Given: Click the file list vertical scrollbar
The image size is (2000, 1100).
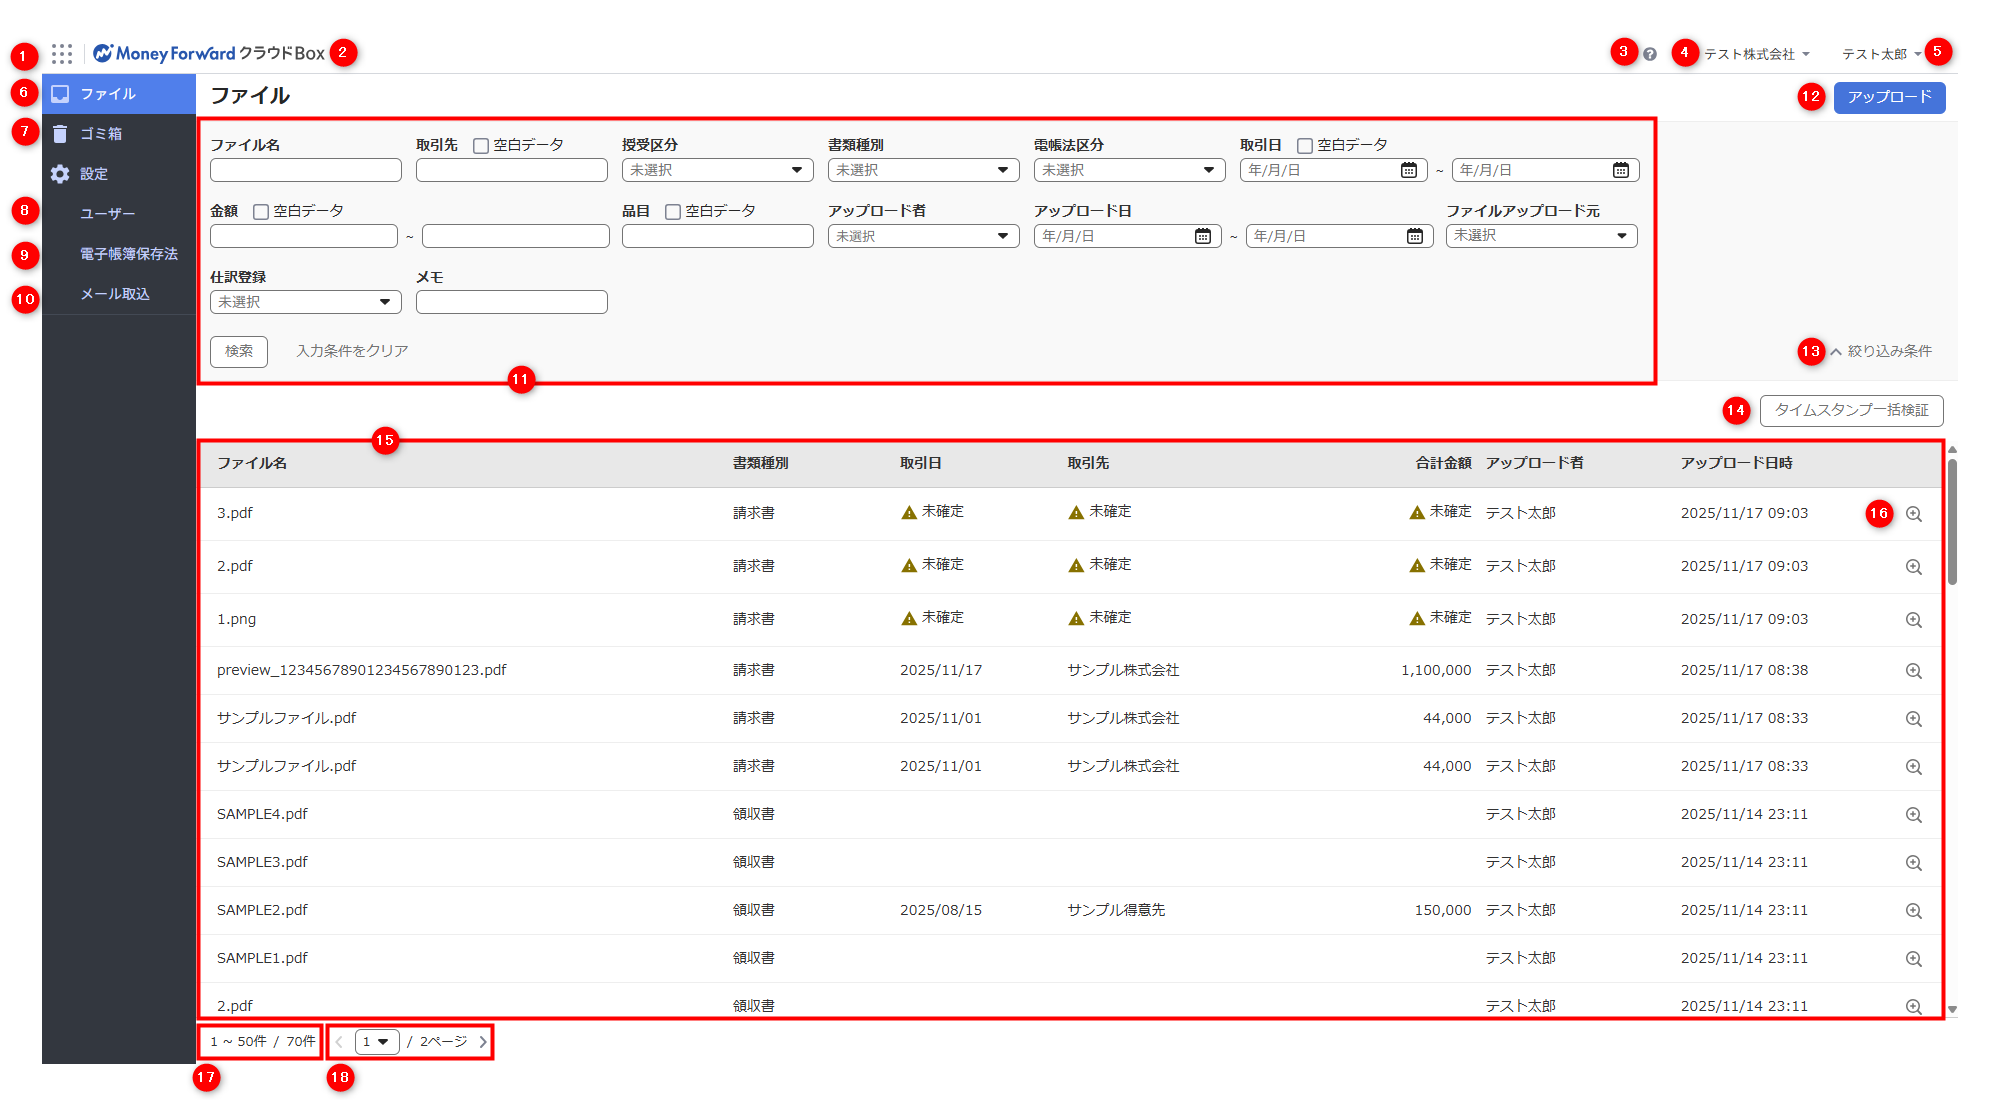Looking at the screenshot, I should tap(1951, 520).
